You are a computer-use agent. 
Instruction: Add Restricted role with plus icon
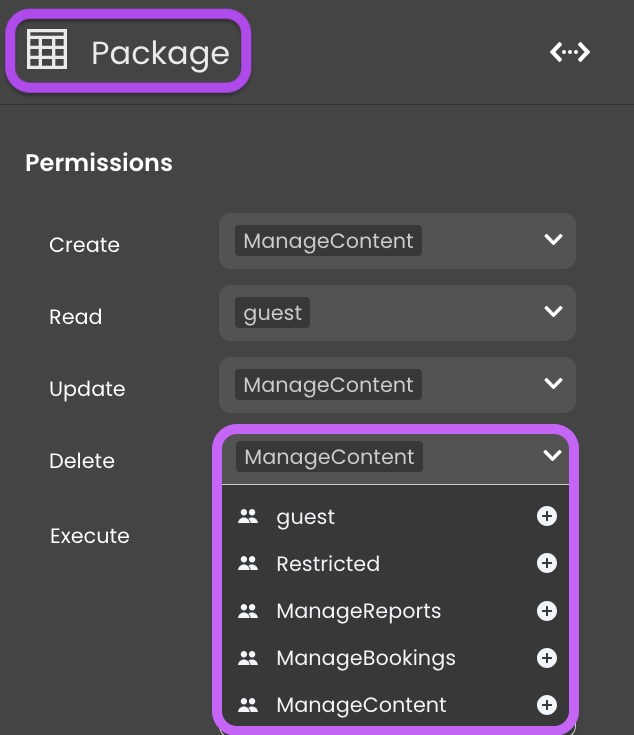546,563
